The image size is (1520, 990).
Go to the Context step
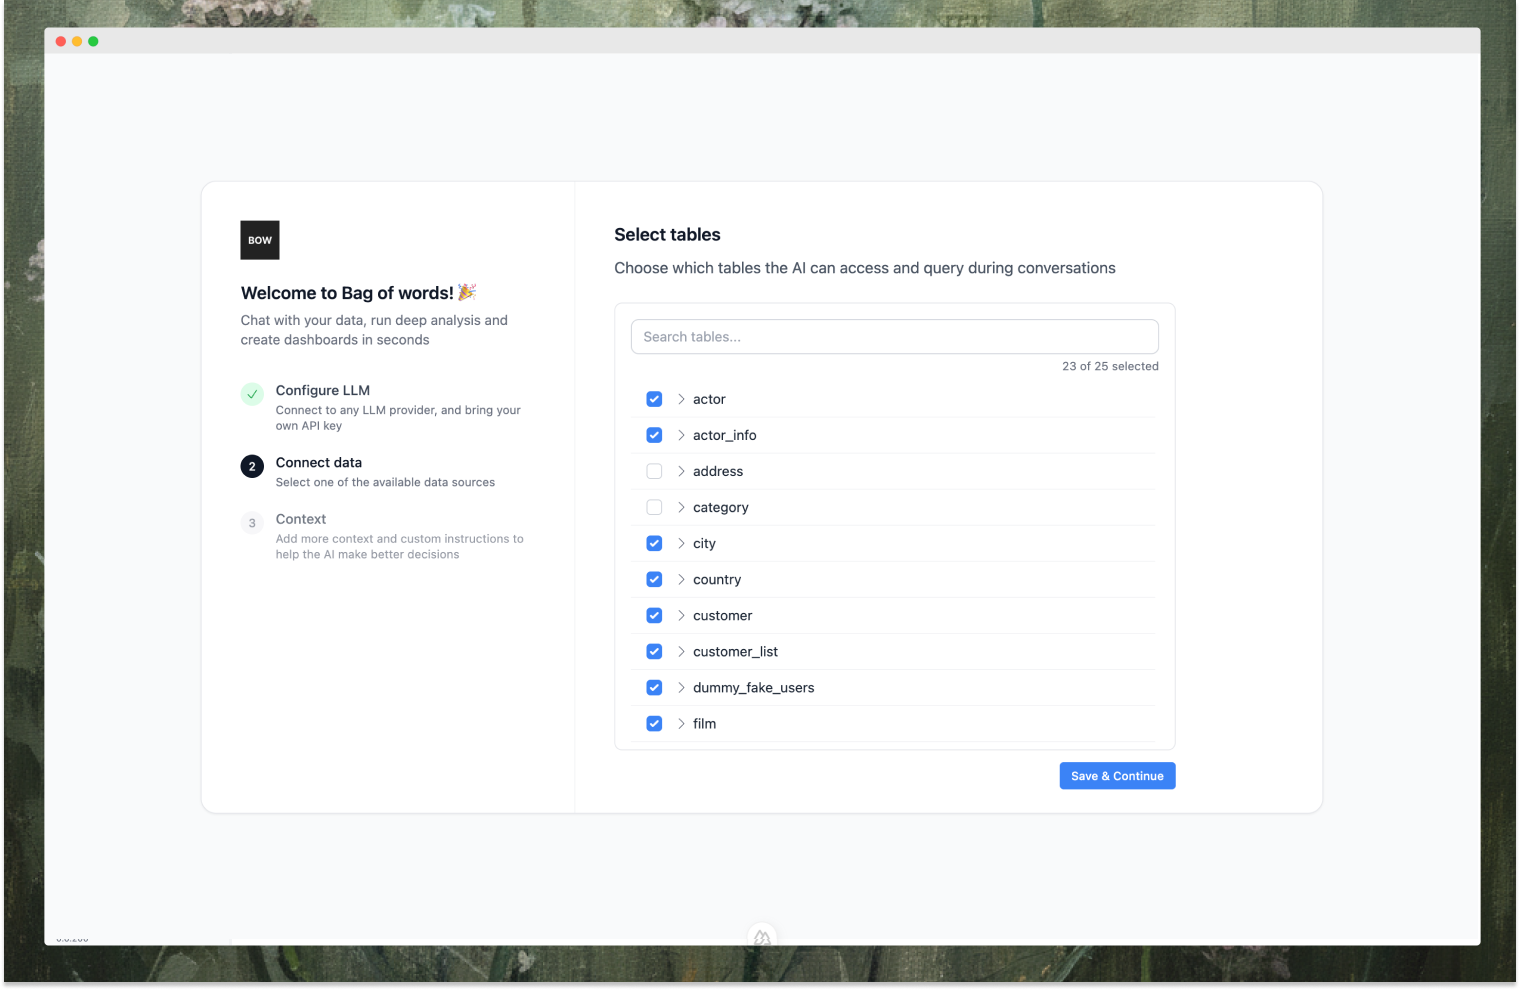click(x=301, y=519)
